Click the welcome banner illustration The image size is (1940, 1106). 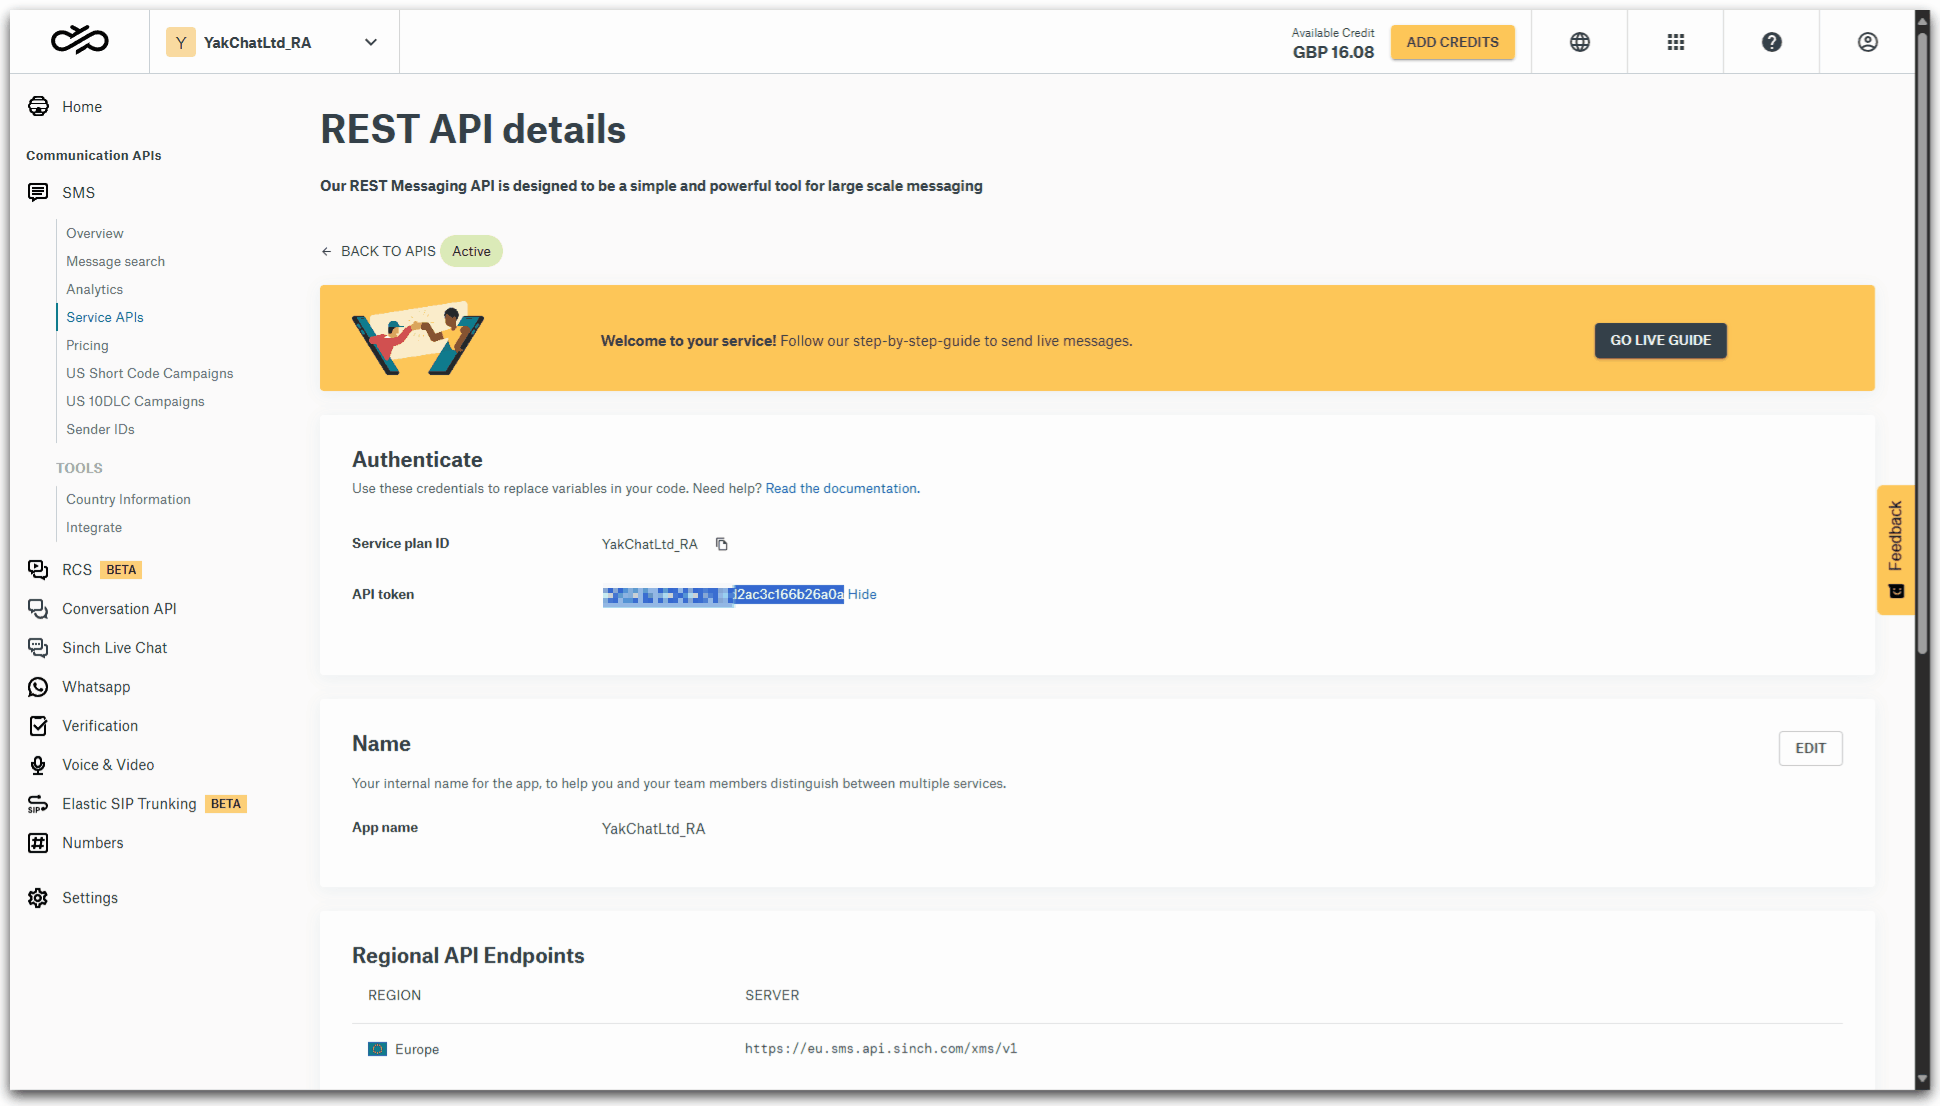pos(418,338)
